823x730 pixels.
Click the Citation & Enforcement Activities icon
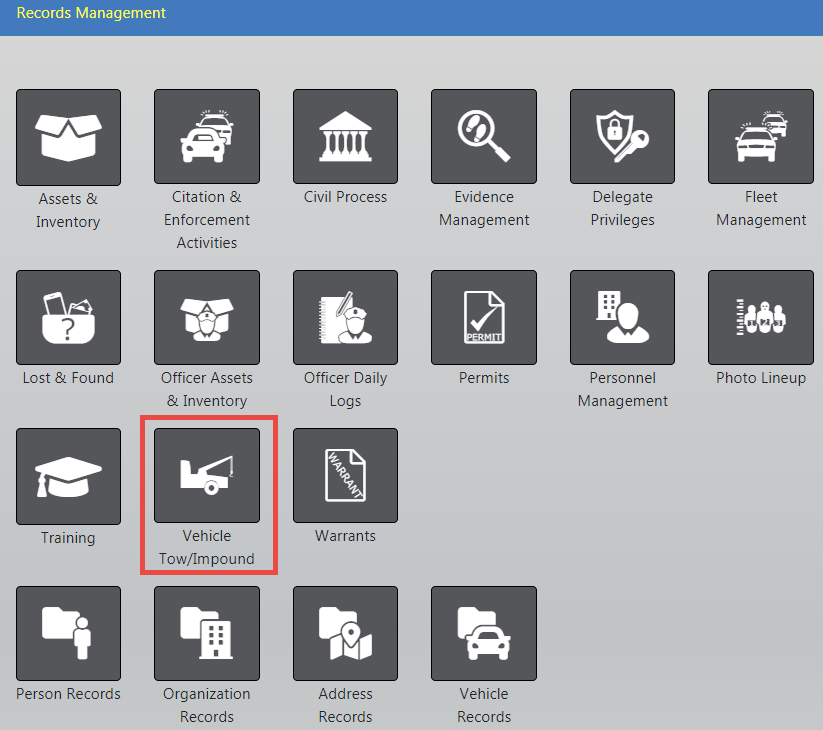tap(207, 137)
